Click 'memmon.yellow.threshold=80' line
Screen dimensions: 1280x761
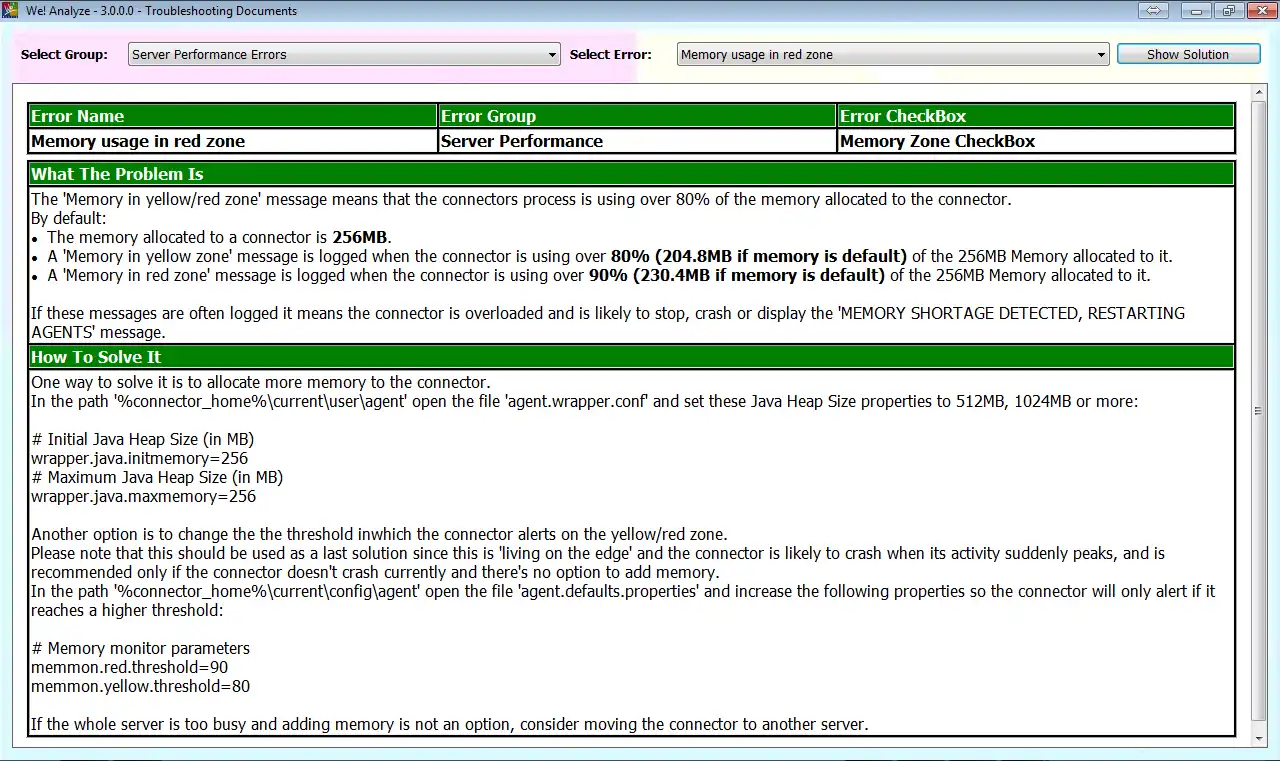point(140,686)
